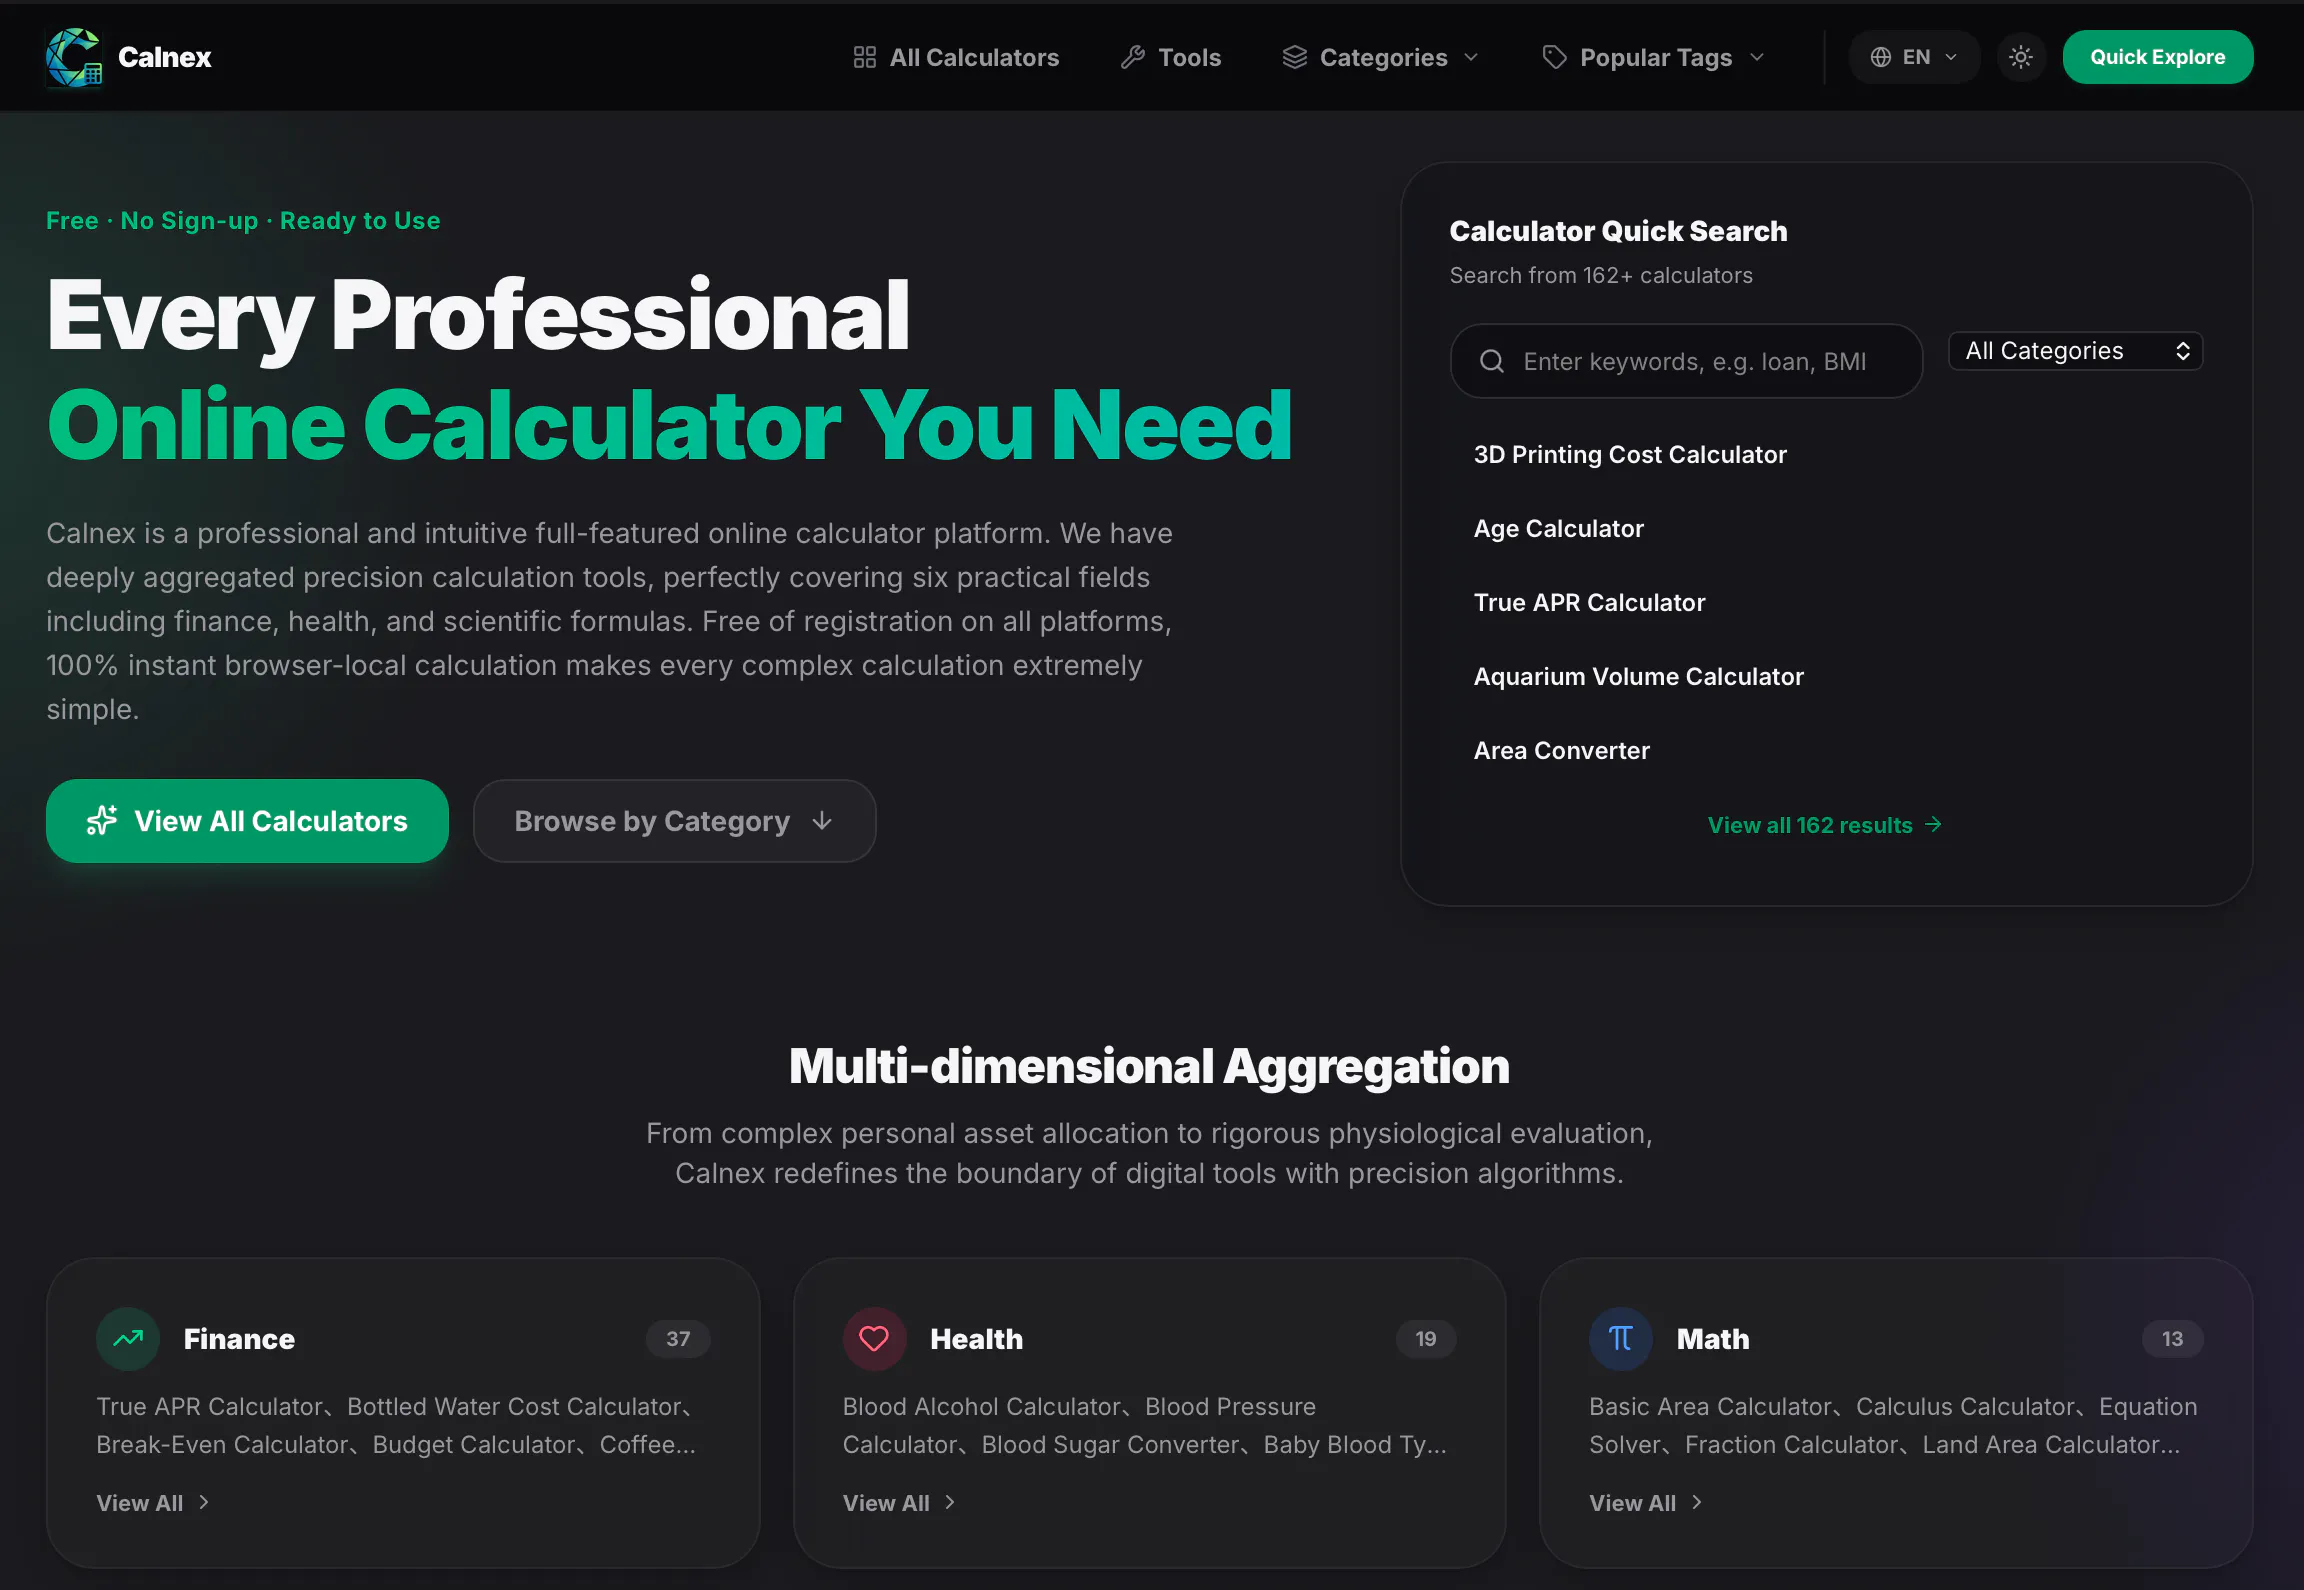Select 3D Printing Cost Calculator result
The height and width of the screenshot is (1590, 2304).
pos(1630,454)
